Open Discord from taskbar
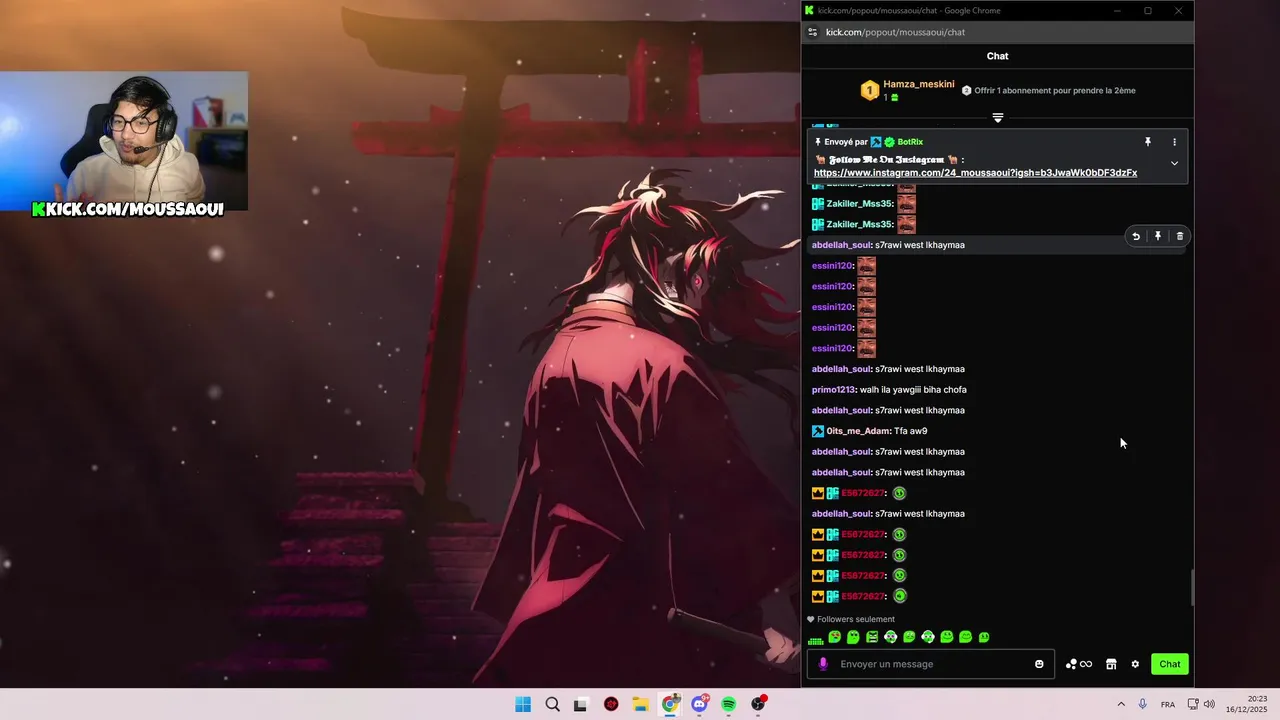1280x720 pixels. tap(700, 704)
